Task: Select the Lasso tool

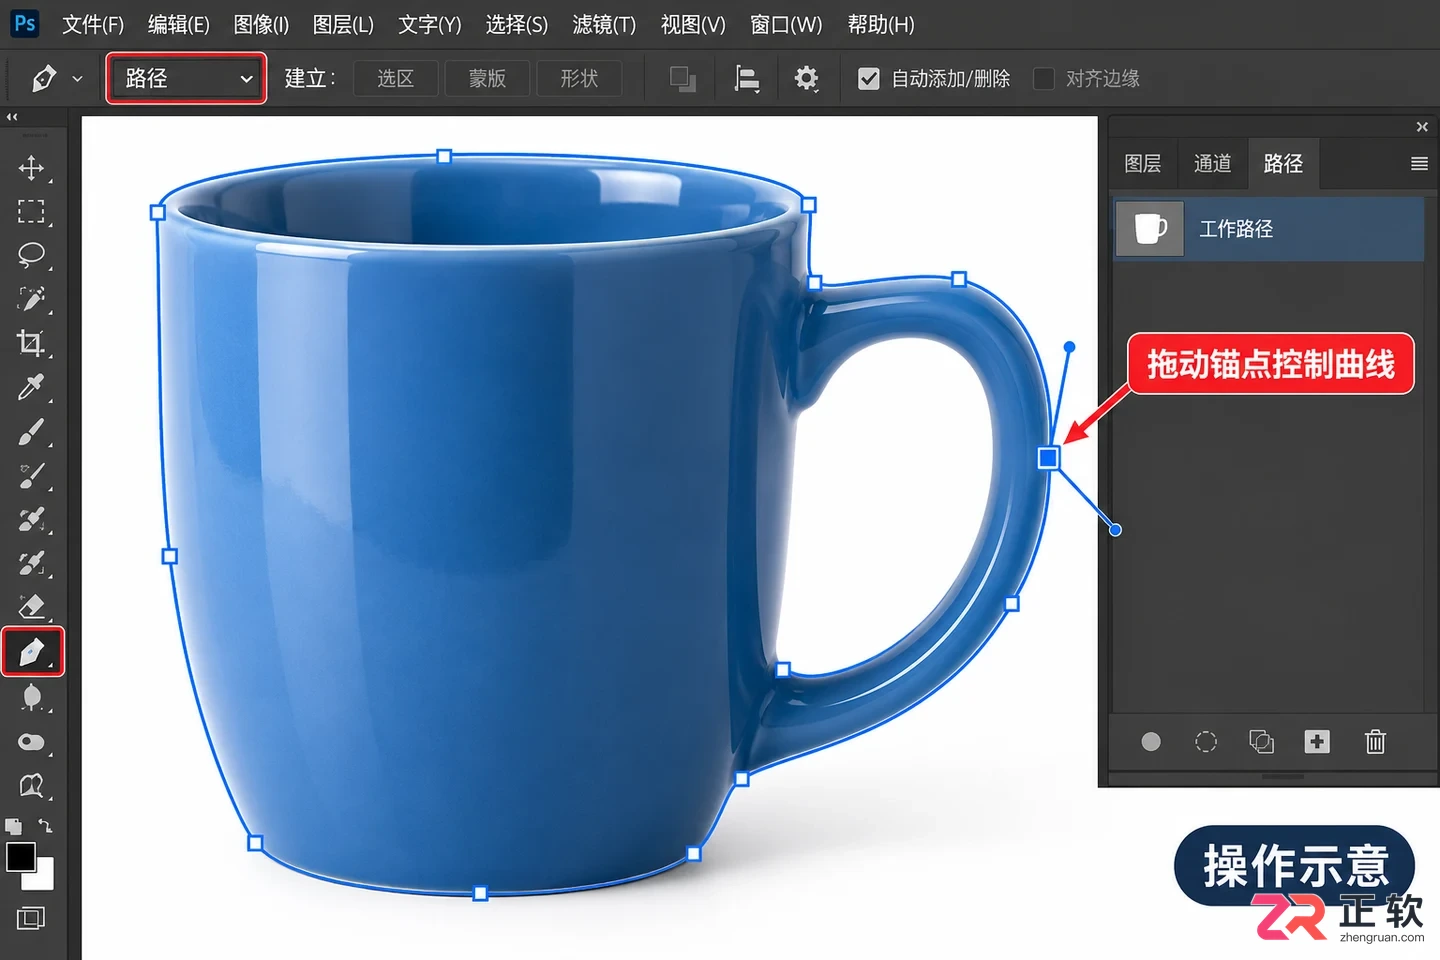Action: point(31,255)
